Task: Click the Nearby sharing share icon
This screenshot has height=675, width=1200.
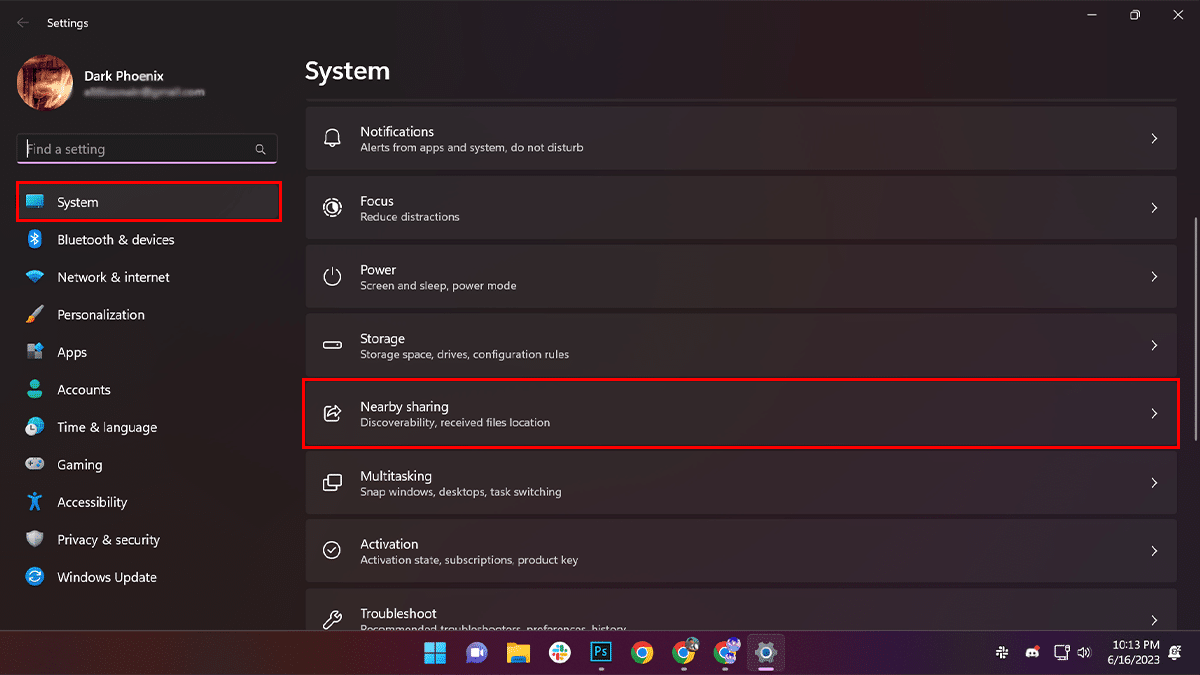Action: point(332,414)
